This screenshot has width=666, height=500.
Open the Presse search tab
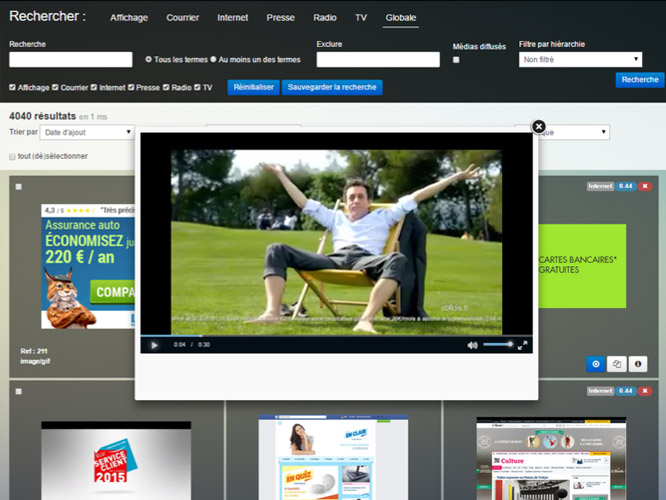point(281,18)
